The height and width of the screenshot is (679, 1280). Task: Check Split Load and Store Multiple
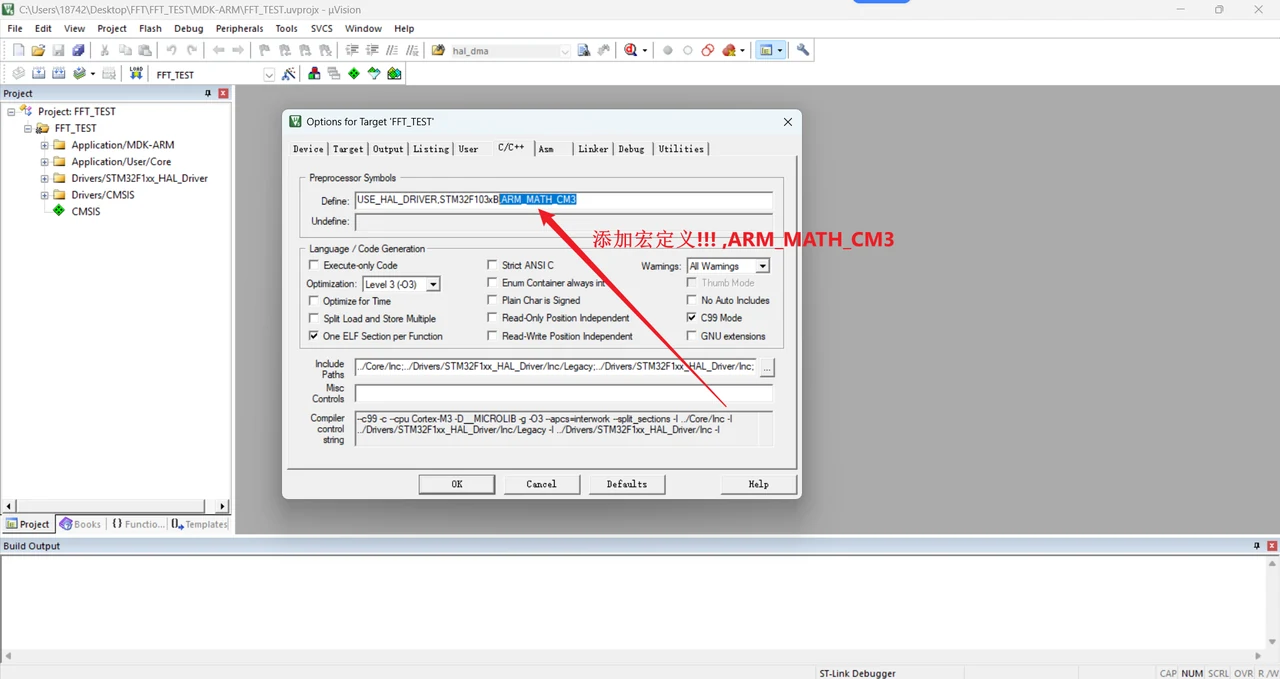tap(314, 319)
